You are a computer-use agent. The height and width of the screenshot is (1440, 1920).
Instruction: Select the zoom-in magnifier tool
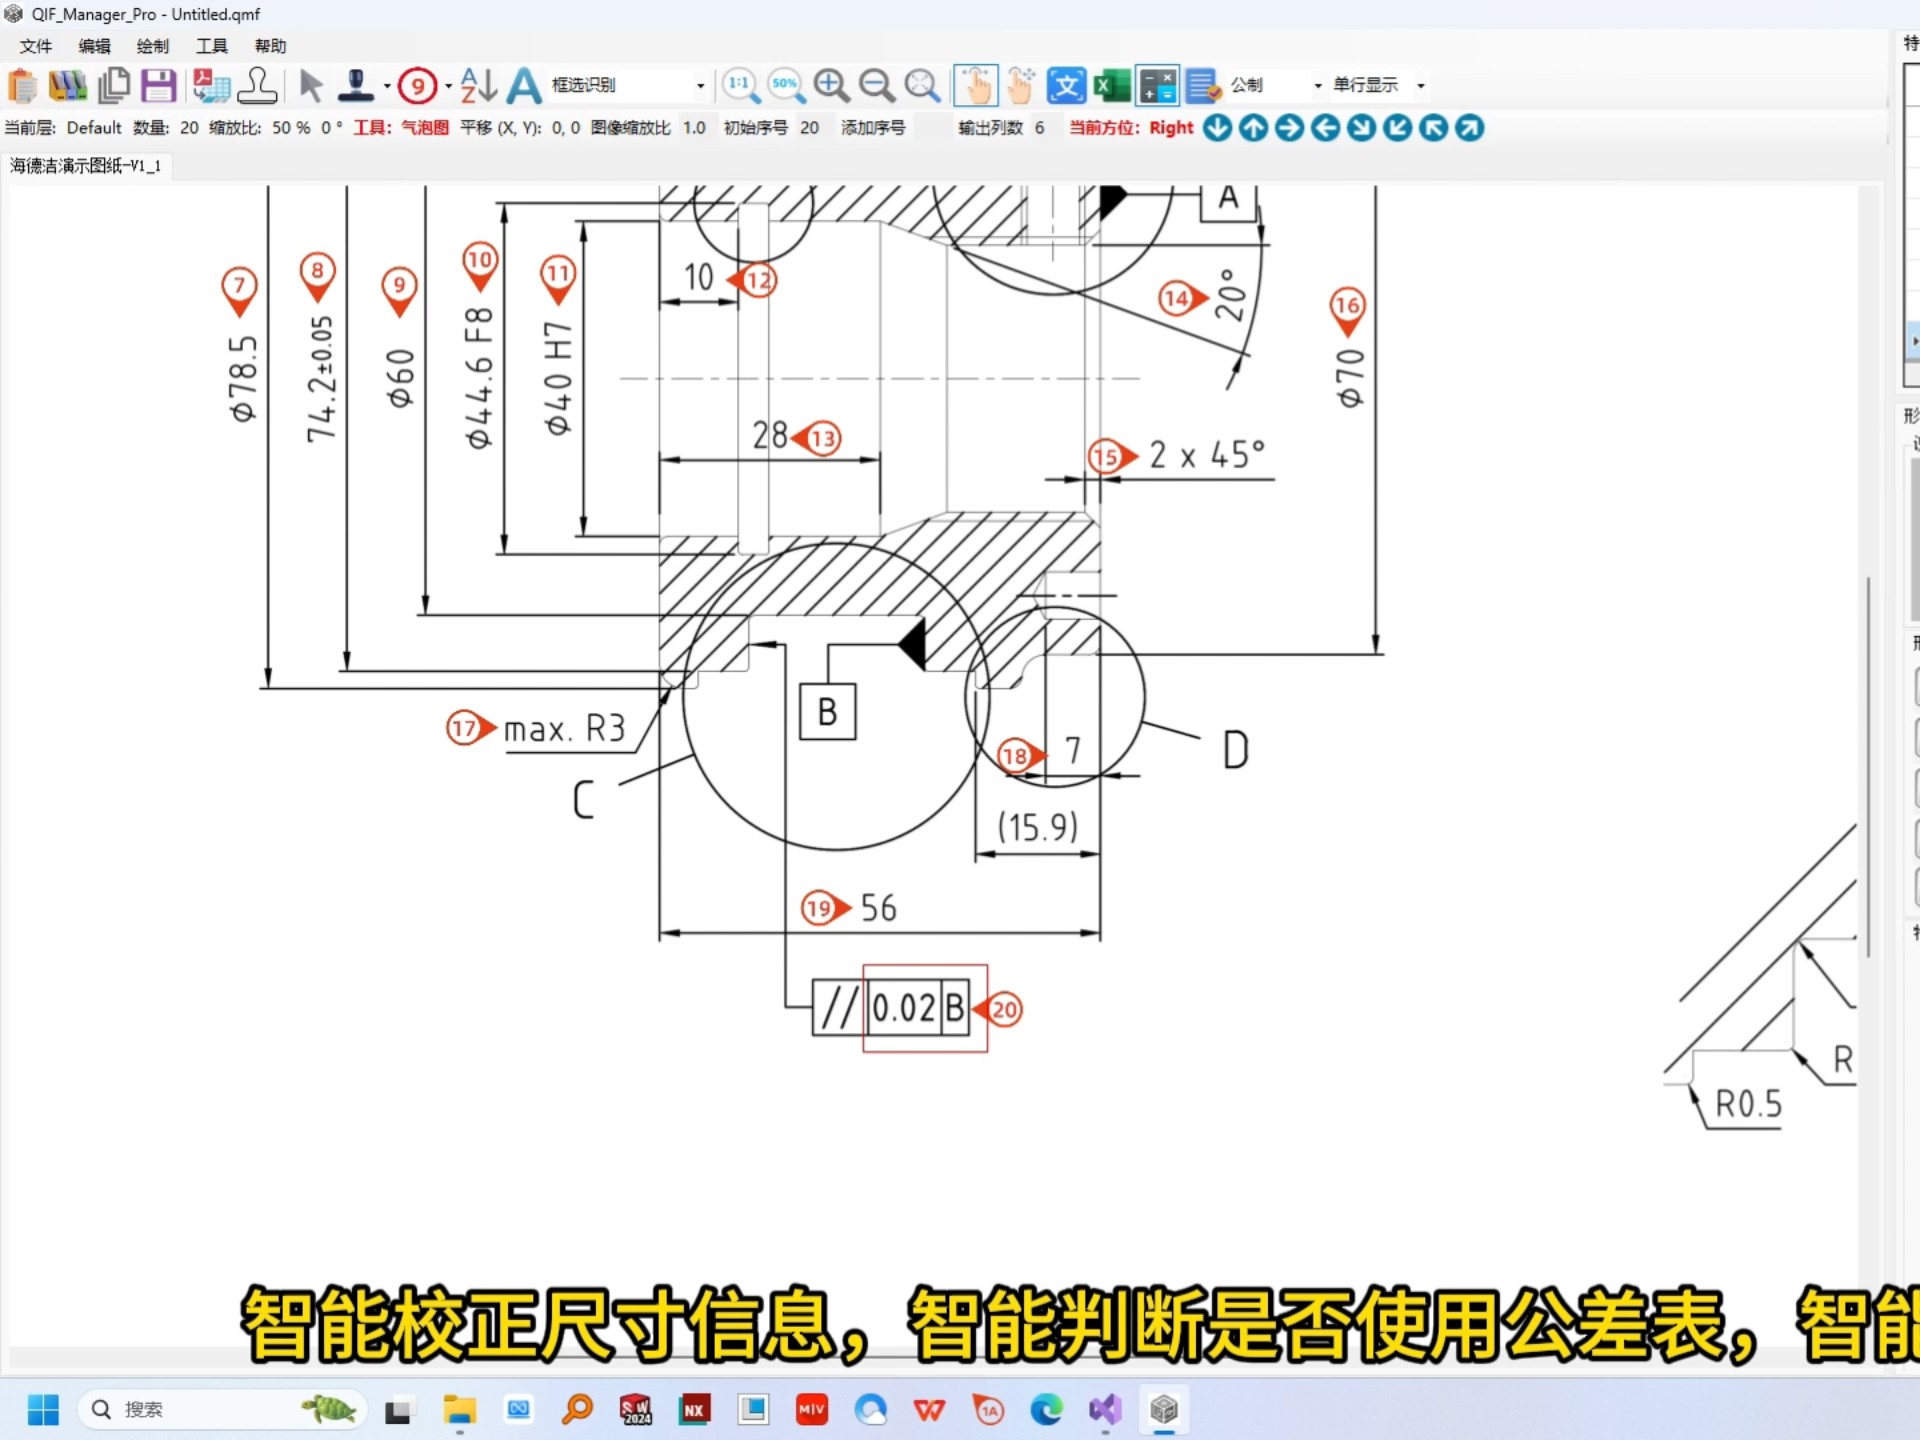click(x=832, y=85)
